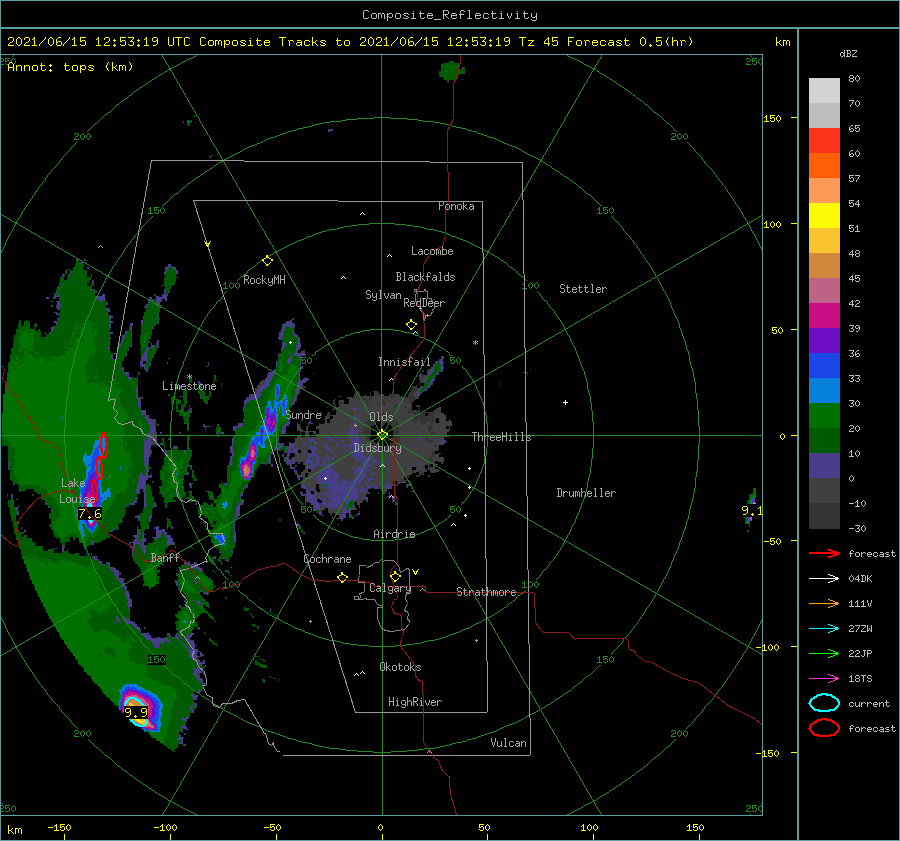Click the 9.9 storm top annotation
900x841 pixels.
click(x=136, y=712)
